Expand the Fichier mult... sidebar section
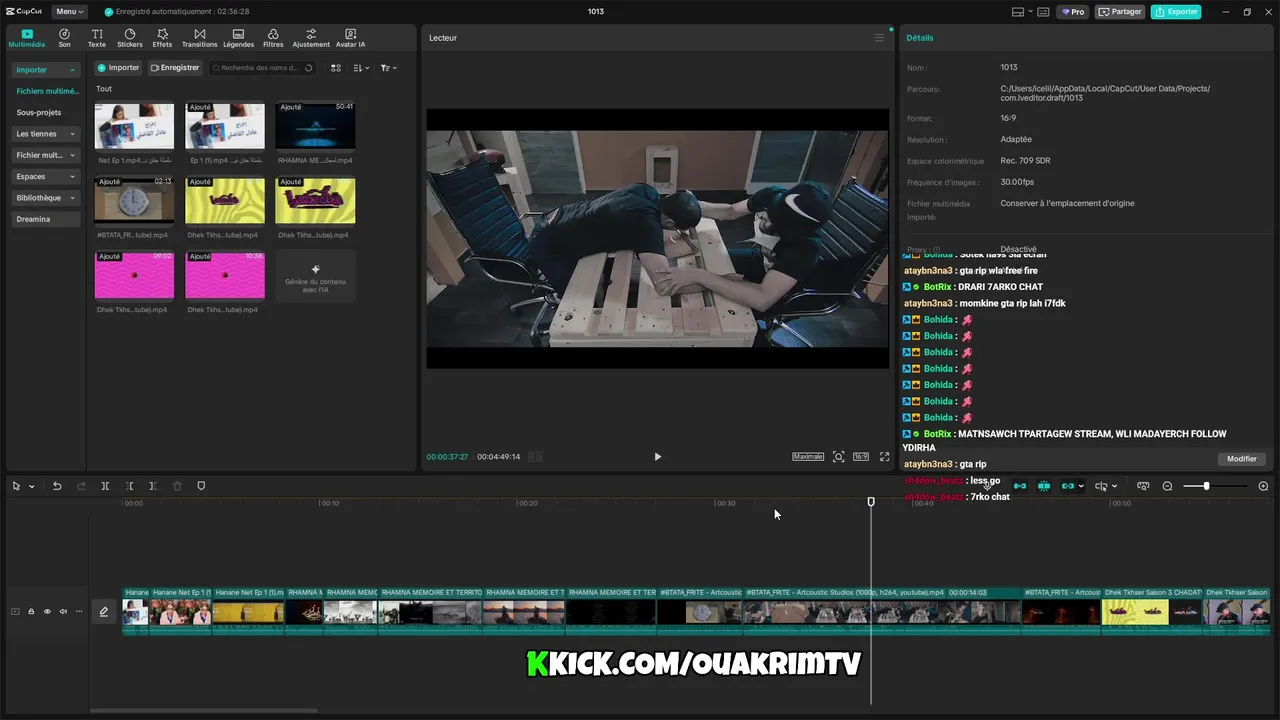1280x720 pixels. point(46,155)
